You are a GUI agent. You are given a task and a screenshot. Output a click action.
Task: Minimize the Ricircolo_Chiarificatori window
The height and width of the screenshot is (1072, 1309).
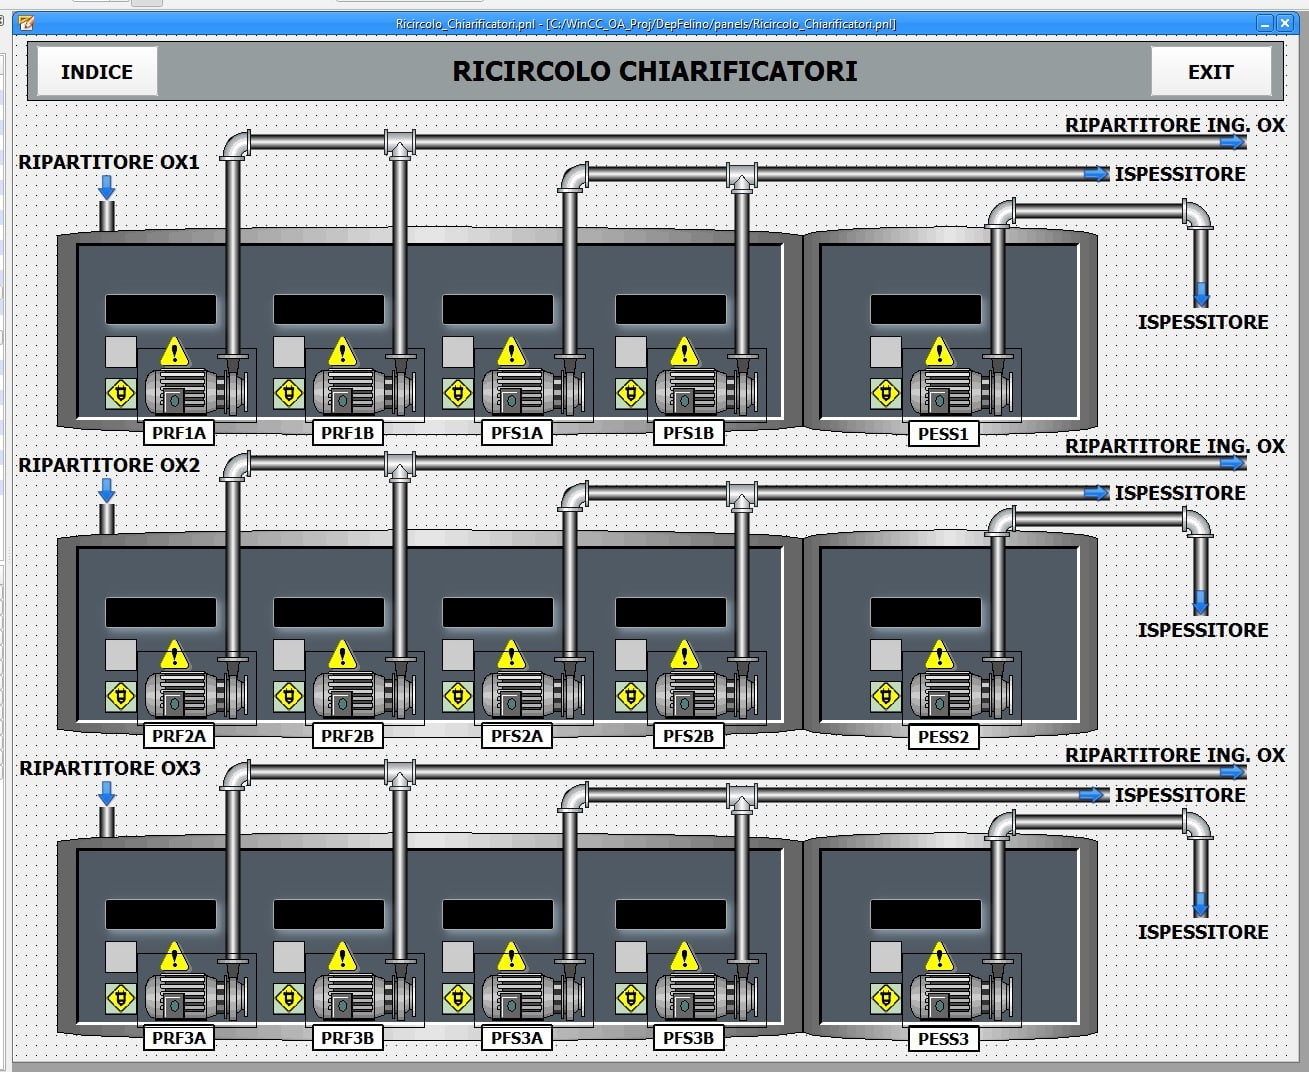click(1265, 23)
